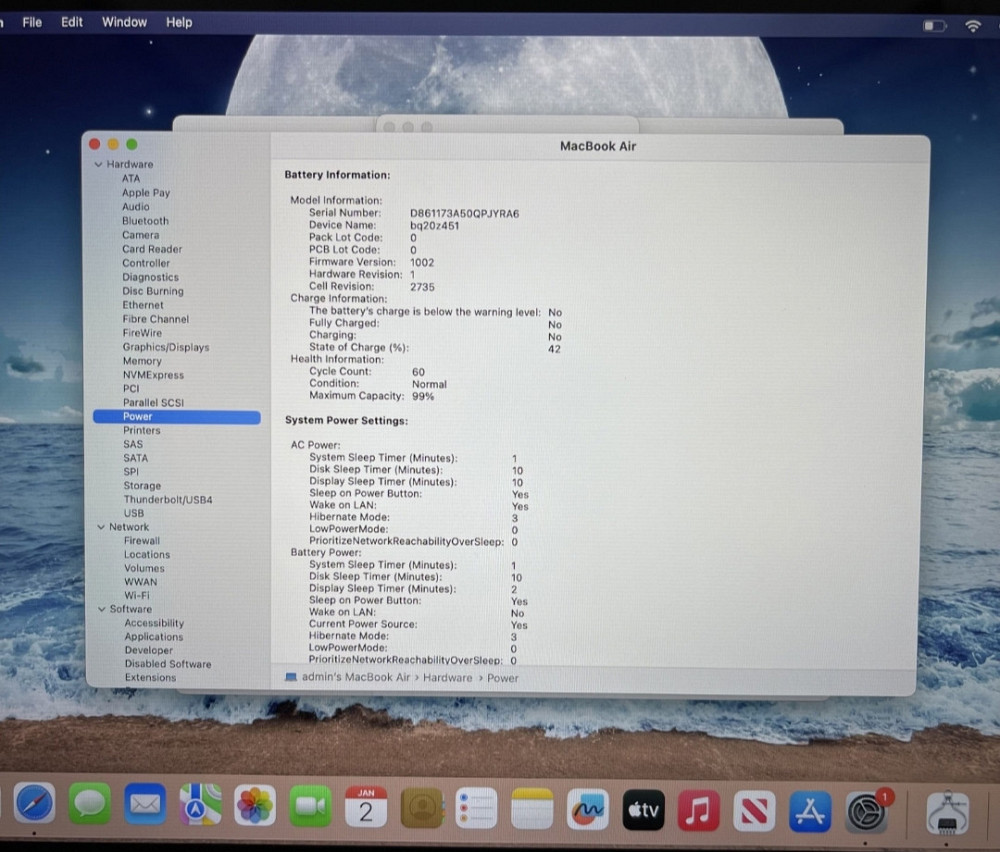Open the Help menu
1000x852 pixels.
[179, 22]
